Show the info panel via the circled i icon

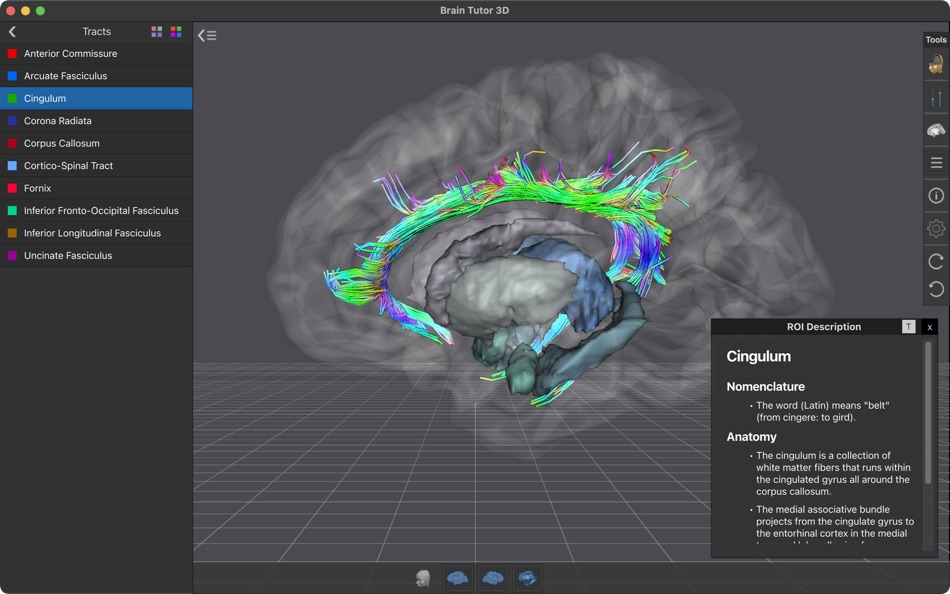(935, 195)
